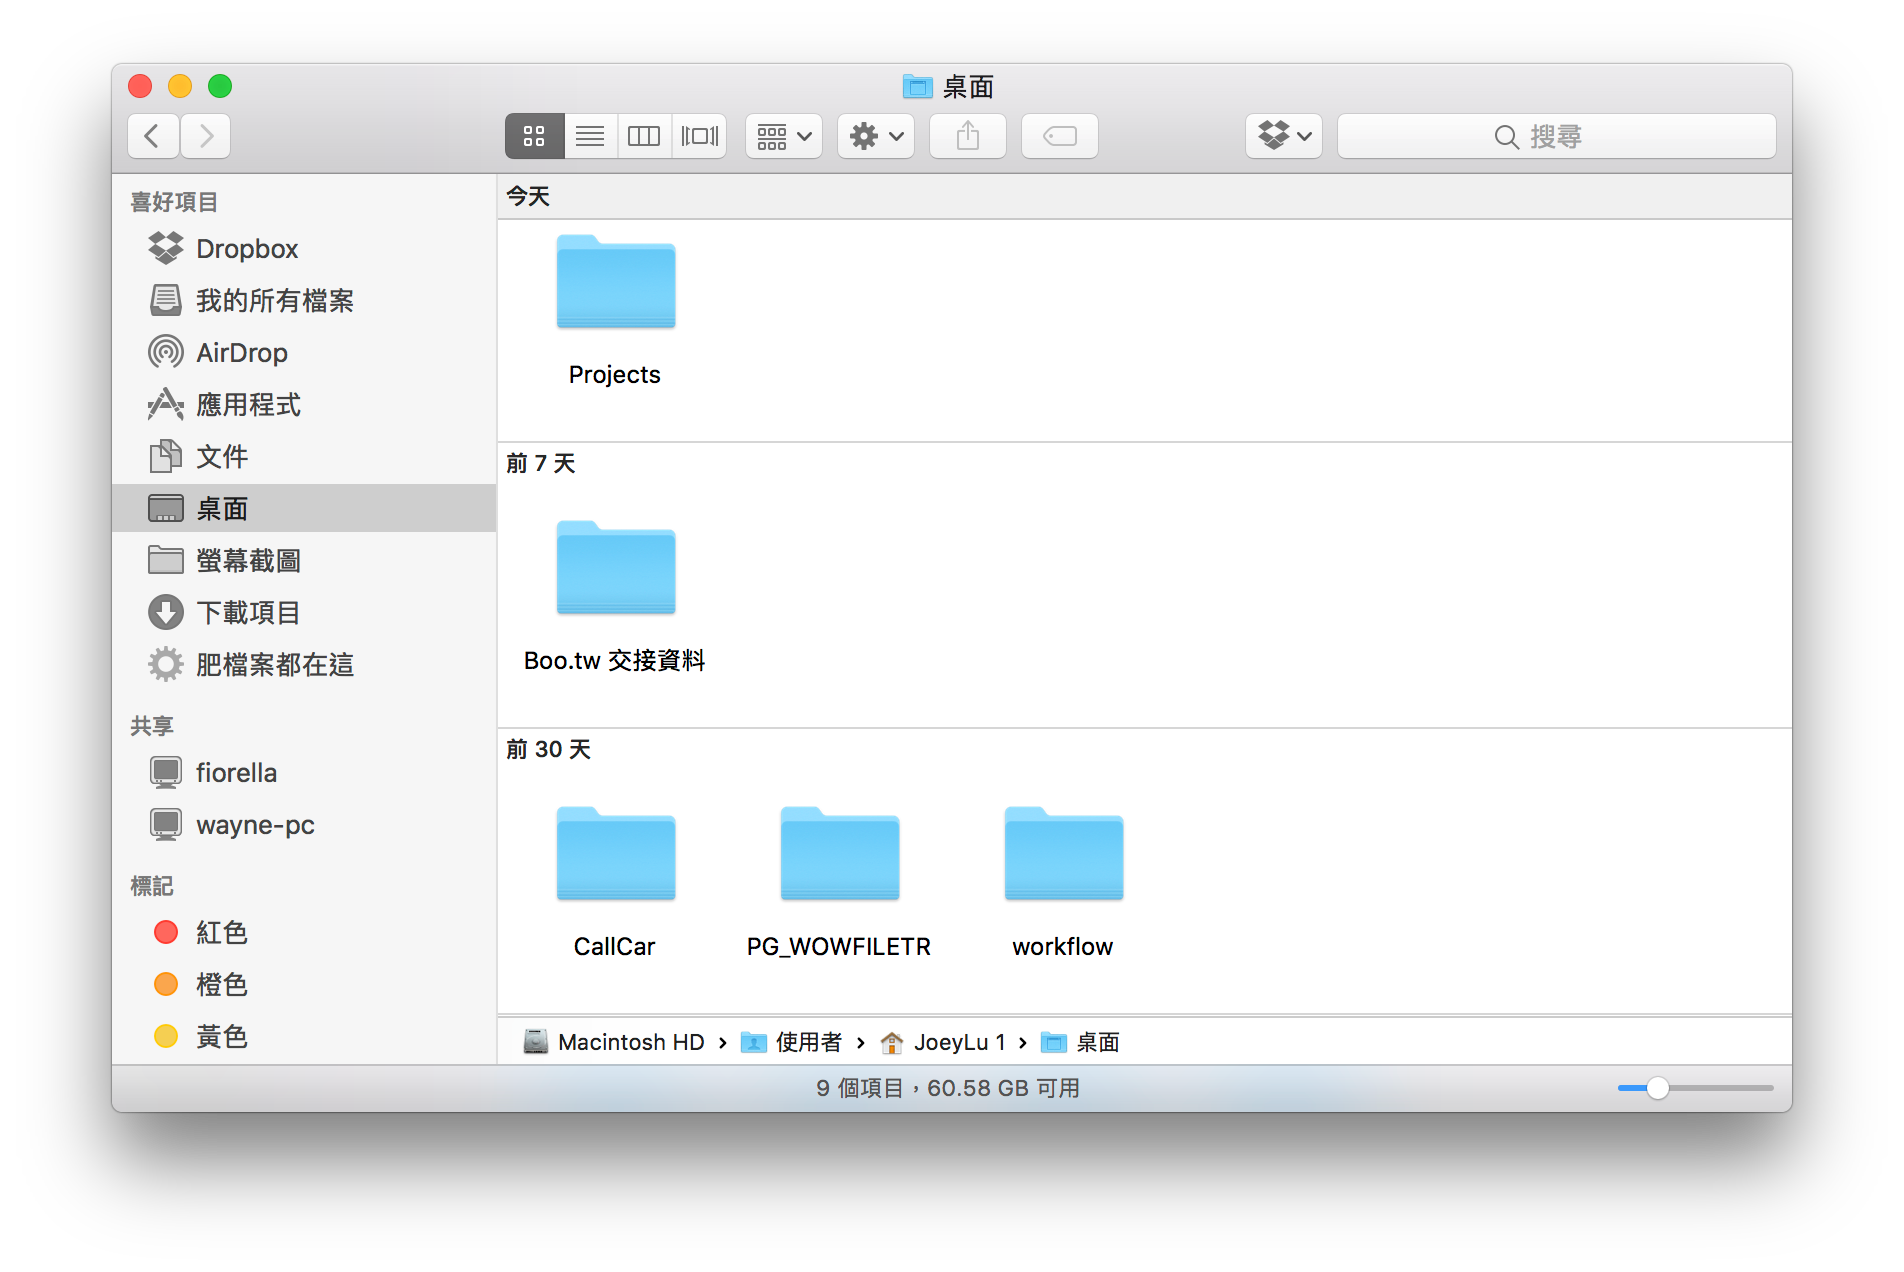The width and height of the screenshot is (1904, 1272).
Task: Open 下載項目 in the sidebar
Action: 304,612
